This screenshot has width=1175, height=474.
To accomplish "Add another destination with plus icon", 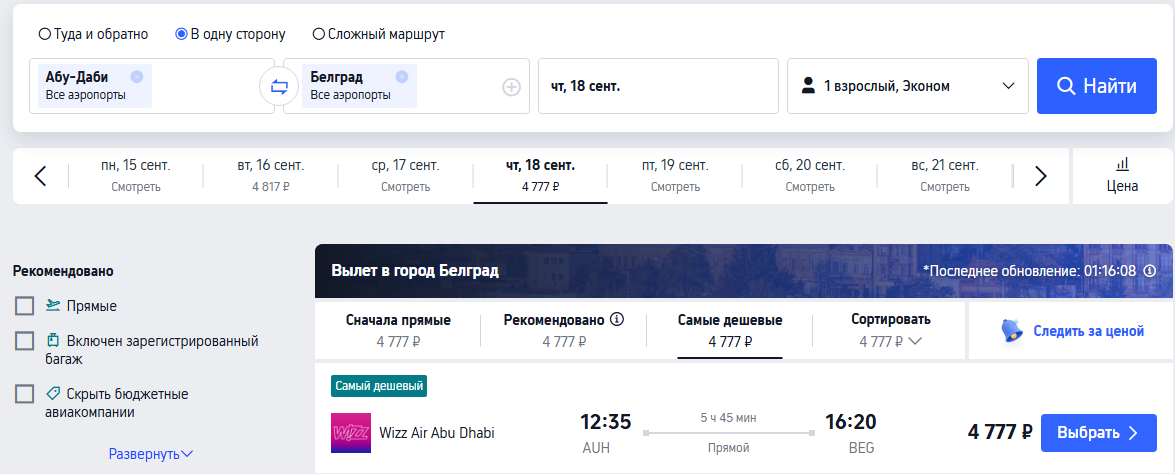I will (511, 87).
